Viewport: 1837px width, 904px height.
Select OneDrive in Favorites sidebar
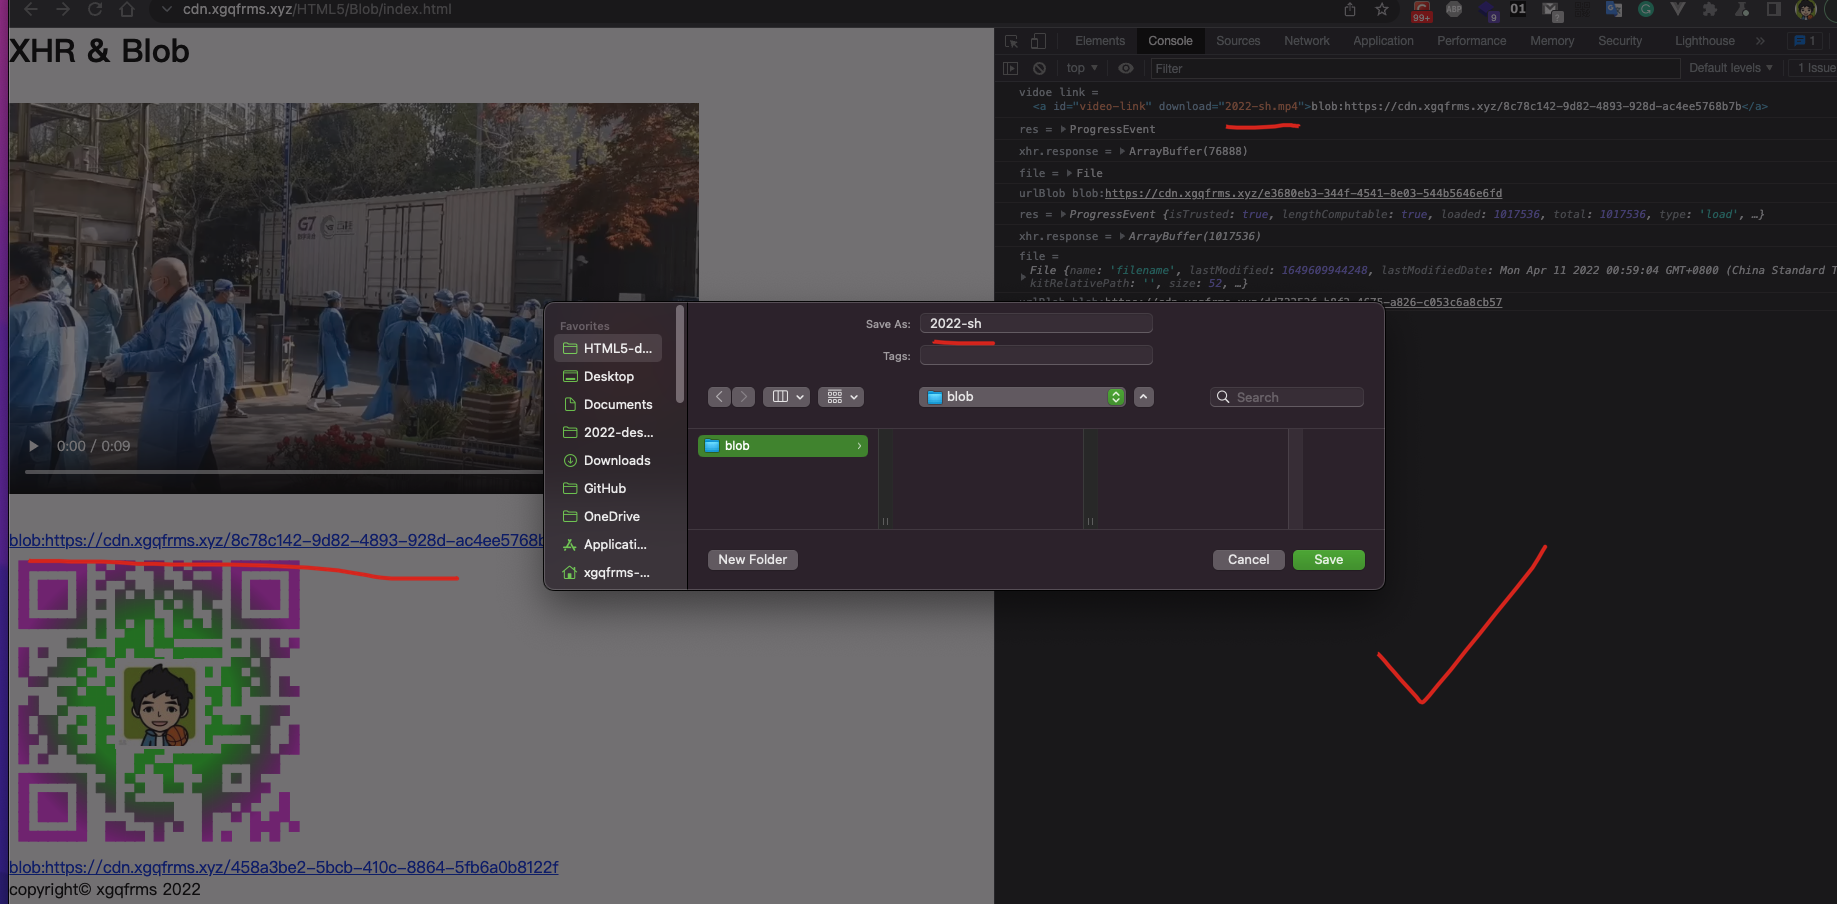608,516
